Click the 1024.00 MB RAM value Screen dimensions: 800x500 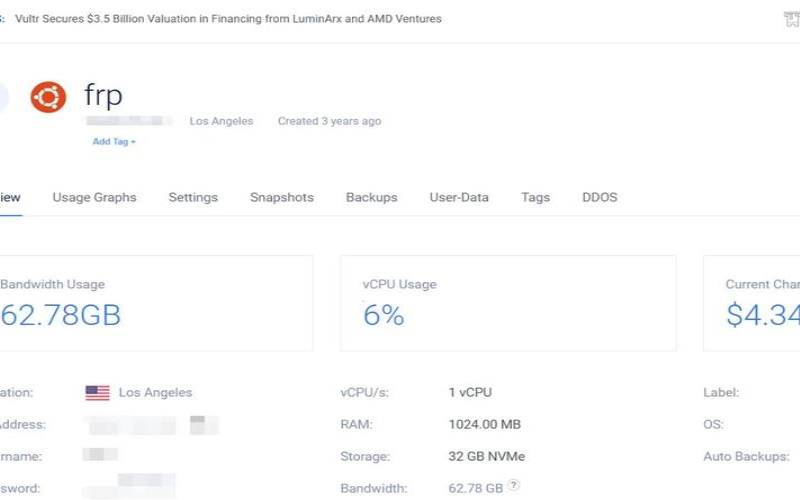(x=485, y=424)
